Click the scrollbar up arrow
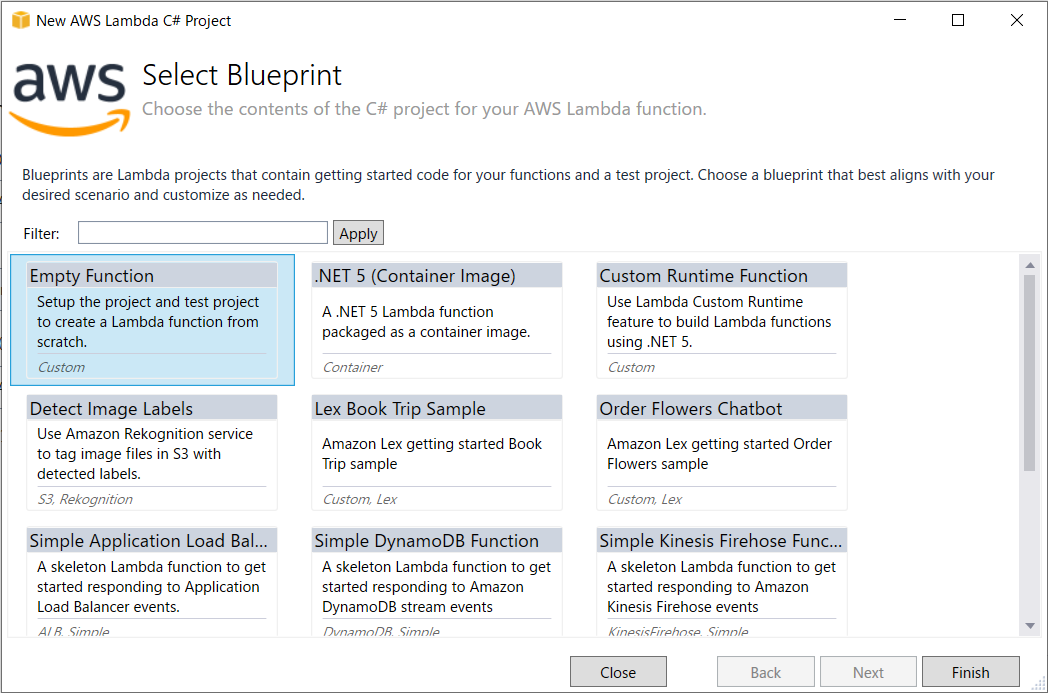This screenshot has height=693, width=1048. coord(1030,265)
